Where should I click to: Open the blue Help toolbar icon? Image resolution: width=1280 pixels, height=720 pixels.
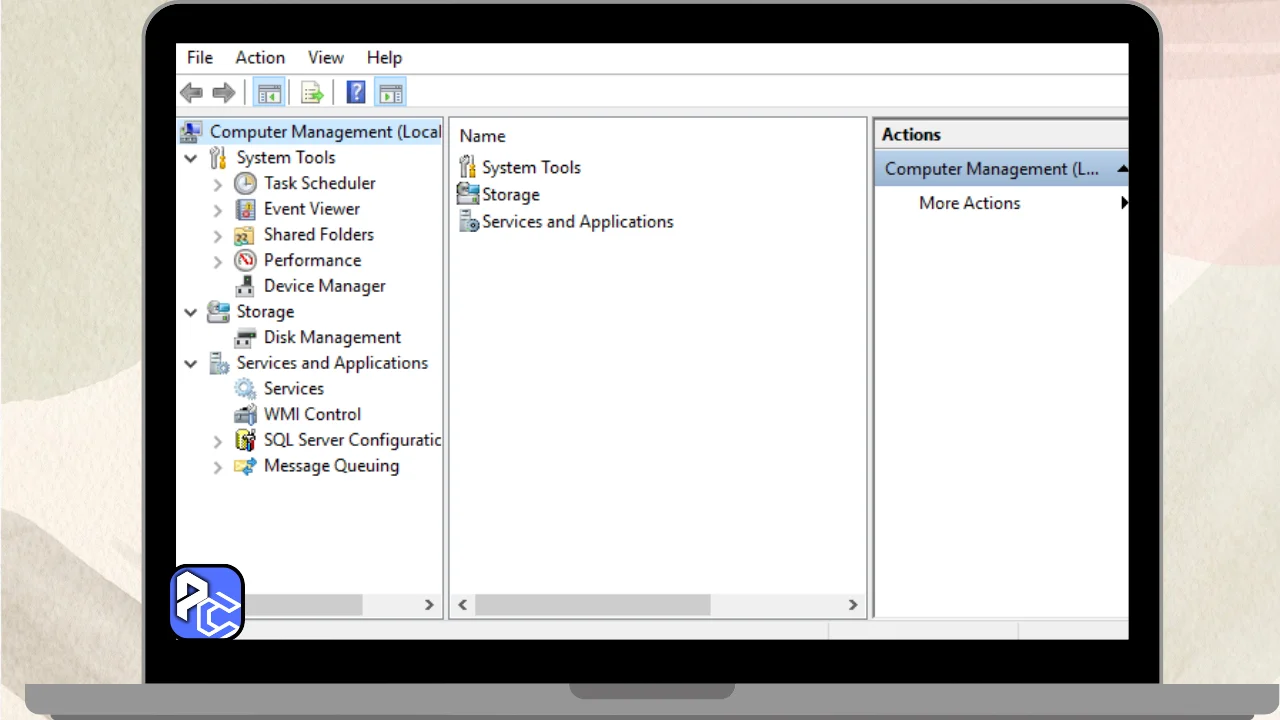[356, 93]
